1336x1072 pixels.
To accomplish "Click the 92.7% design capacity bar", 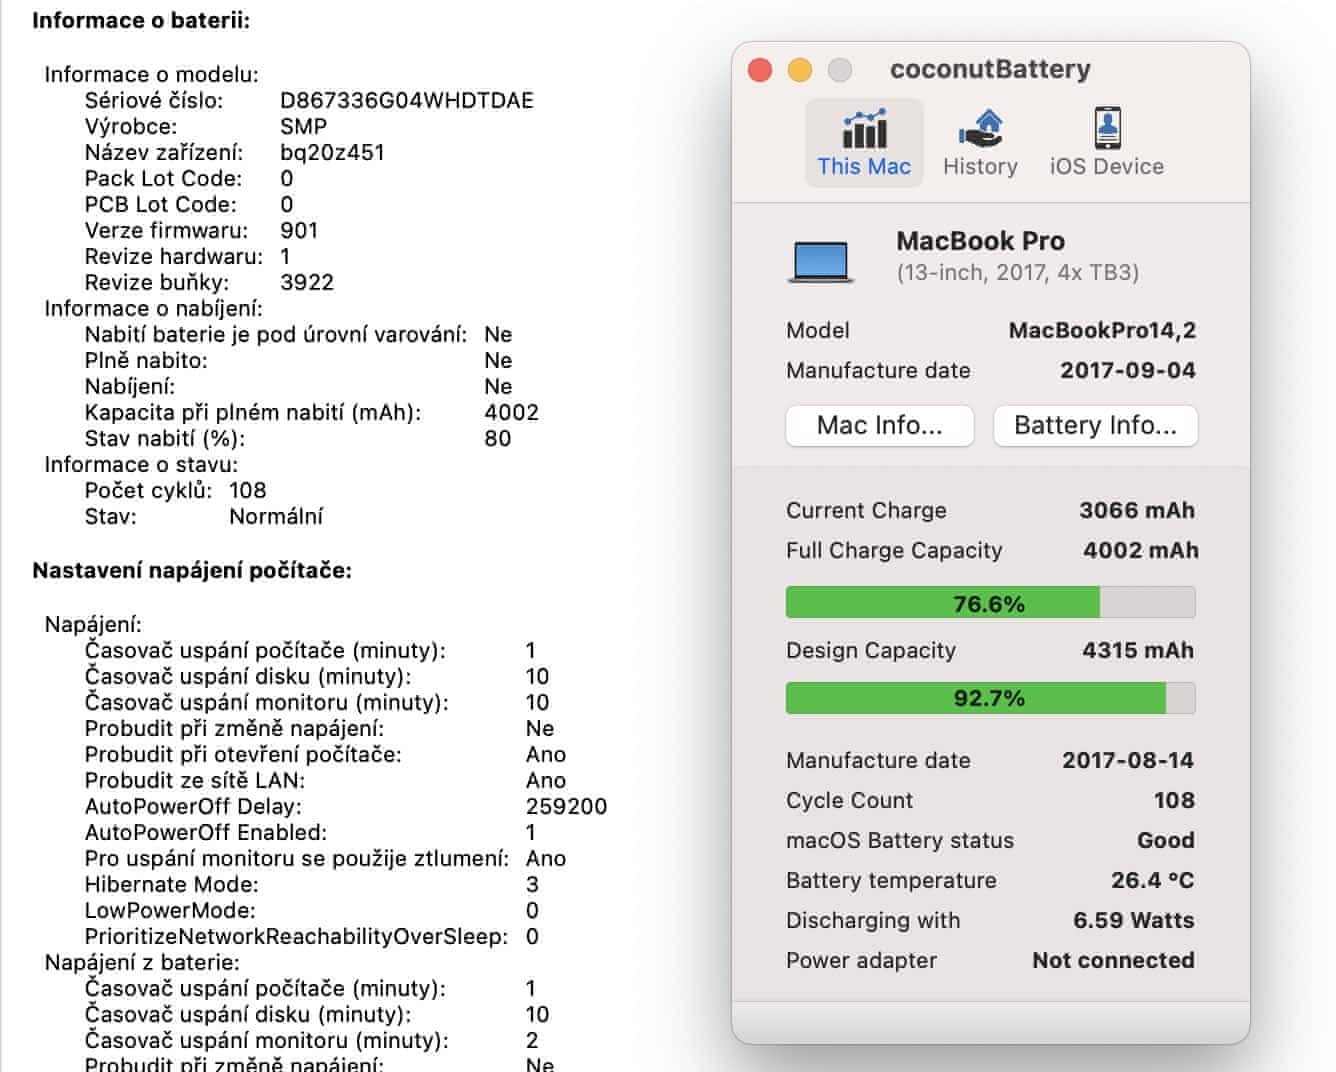I will [990, 698].
